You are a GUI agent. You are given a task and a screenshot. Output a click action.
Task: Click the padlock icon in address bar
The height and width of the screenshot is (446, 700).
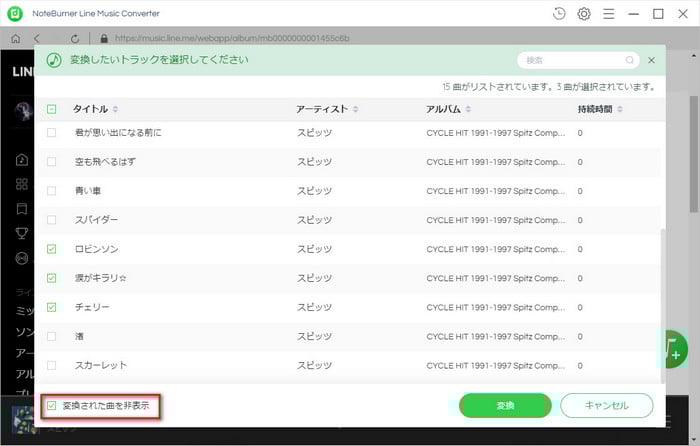pyautogui.click(x=104, y=39)
